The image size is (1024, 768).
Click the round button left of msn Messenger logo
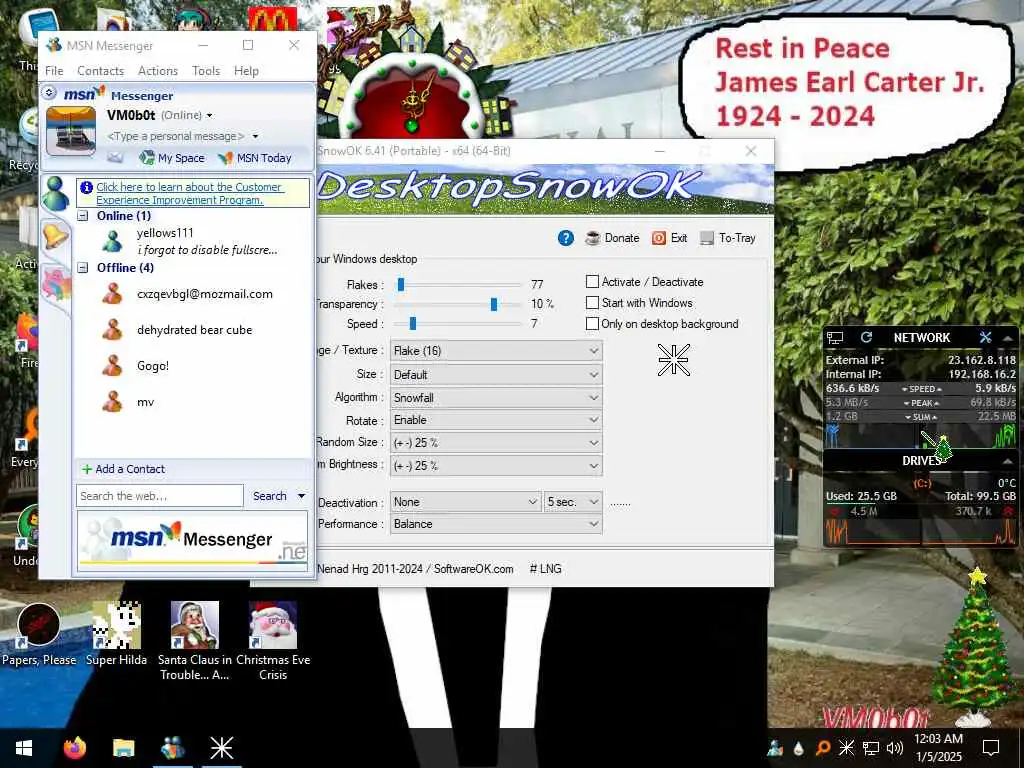coord(50,93)
